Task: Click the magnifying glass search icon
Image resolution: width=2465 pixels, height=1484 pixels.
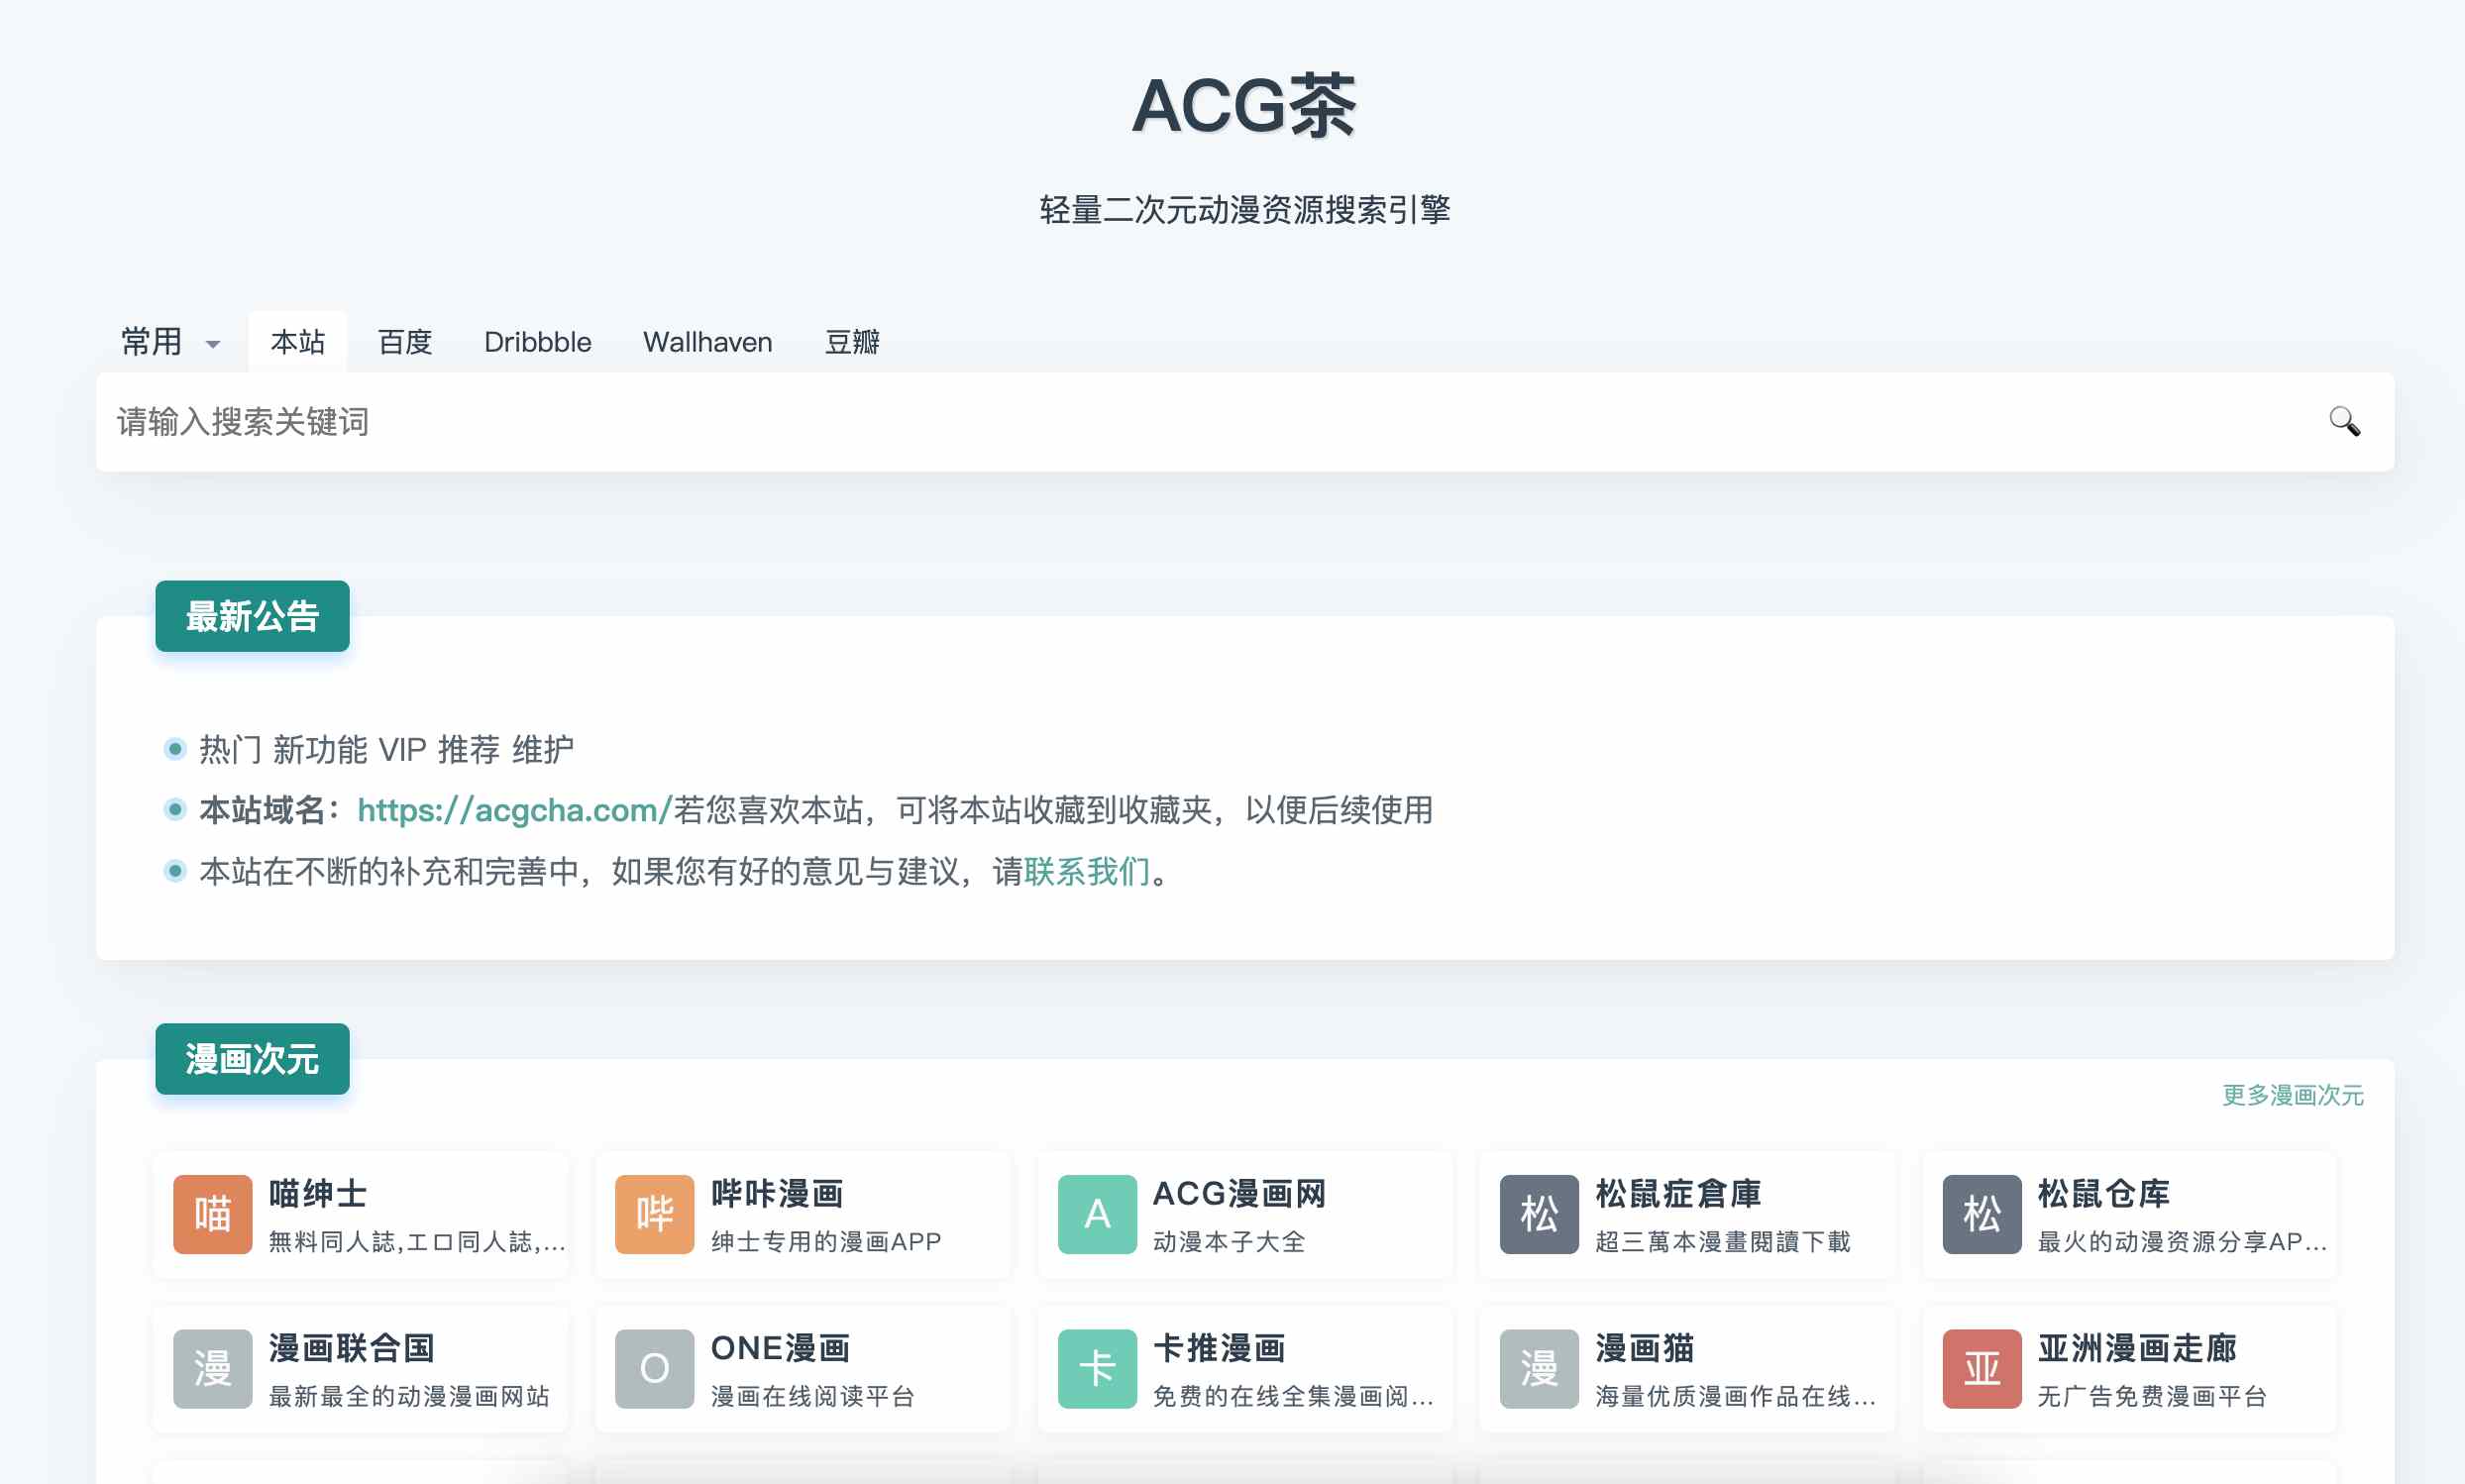Action: coord(2343,421)
